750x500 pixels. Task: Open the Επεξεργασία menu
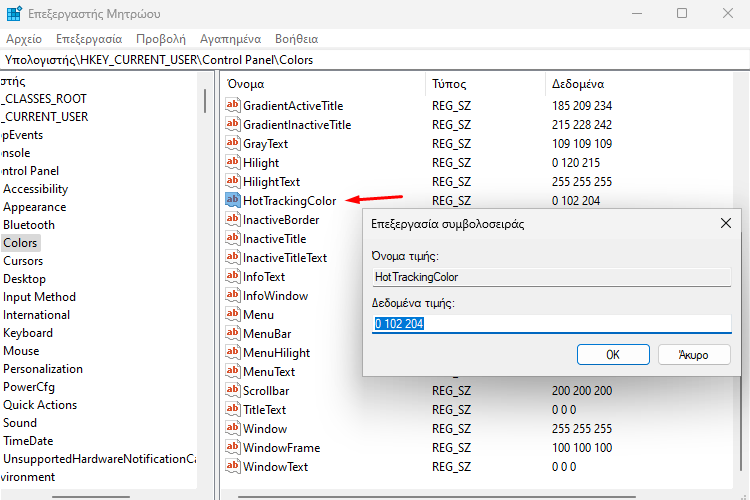point(89,39)
